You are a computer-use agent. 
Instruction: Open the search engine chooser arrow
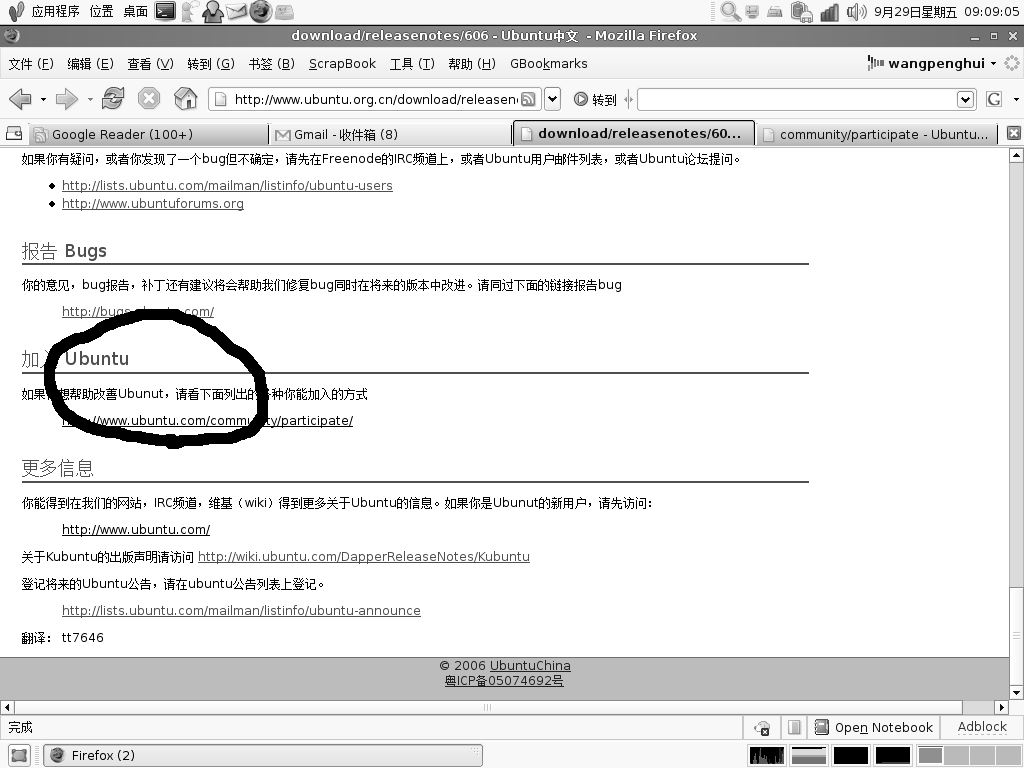click(x=1016, y=99)
